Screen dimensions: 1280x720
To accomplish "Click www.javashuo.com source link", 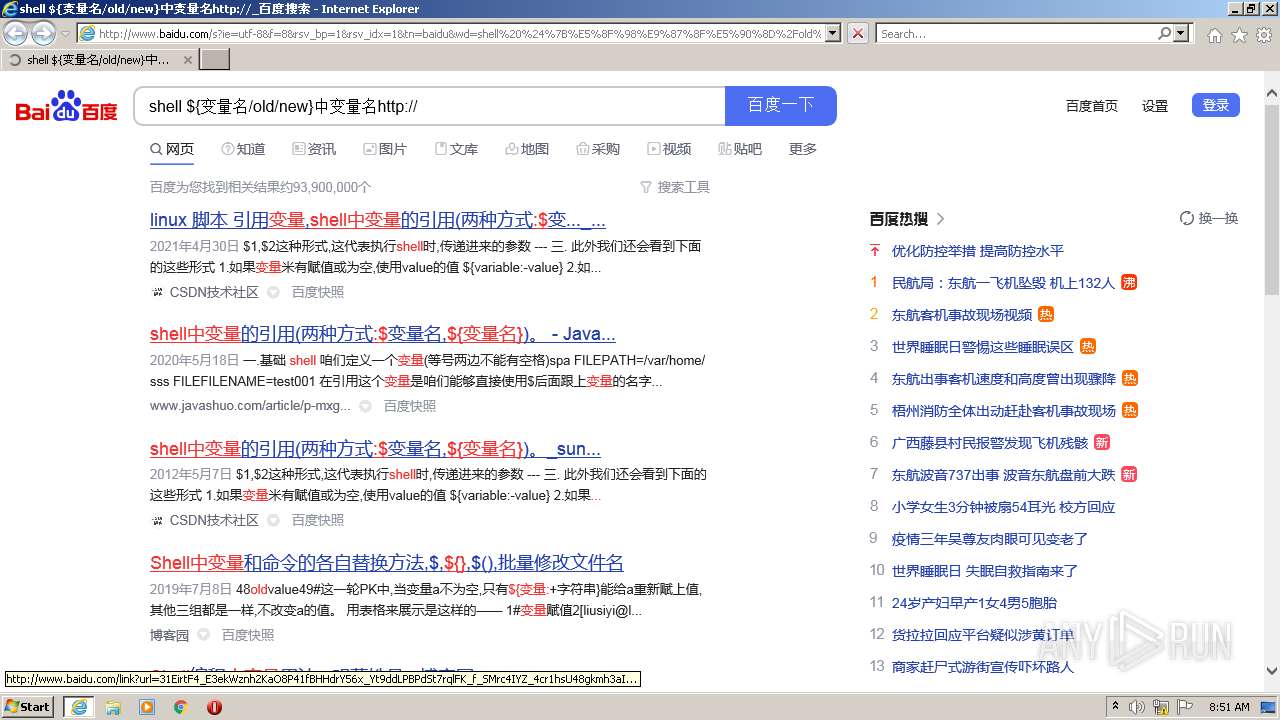I will click(x=250, y=406).
